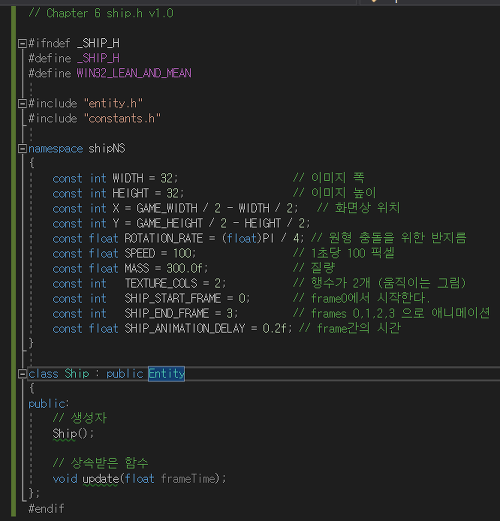The image size is (500, 521).
Task: Click the public: access specifier
Action: tap(49, 404)
